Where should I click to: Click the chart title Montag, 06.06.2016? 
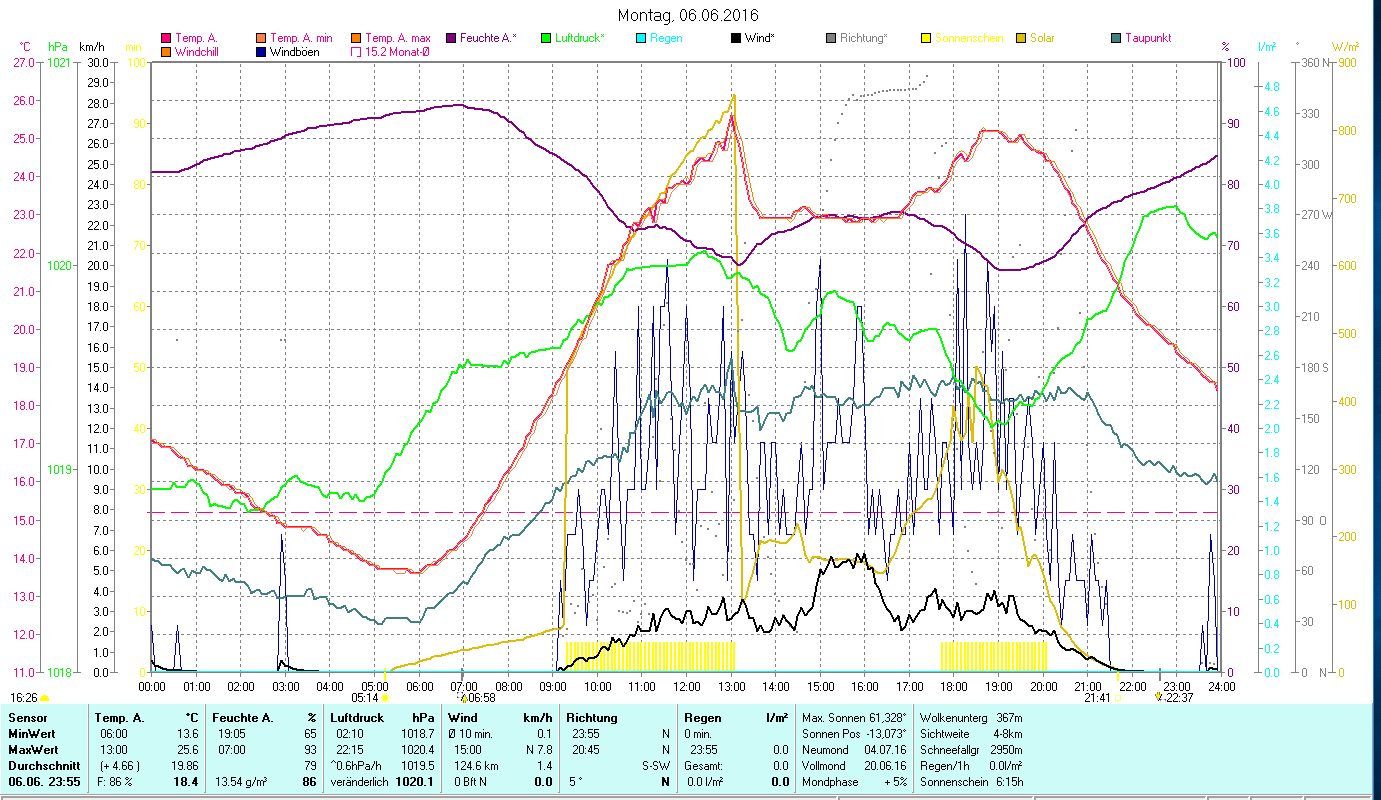(x=688, y=15)
